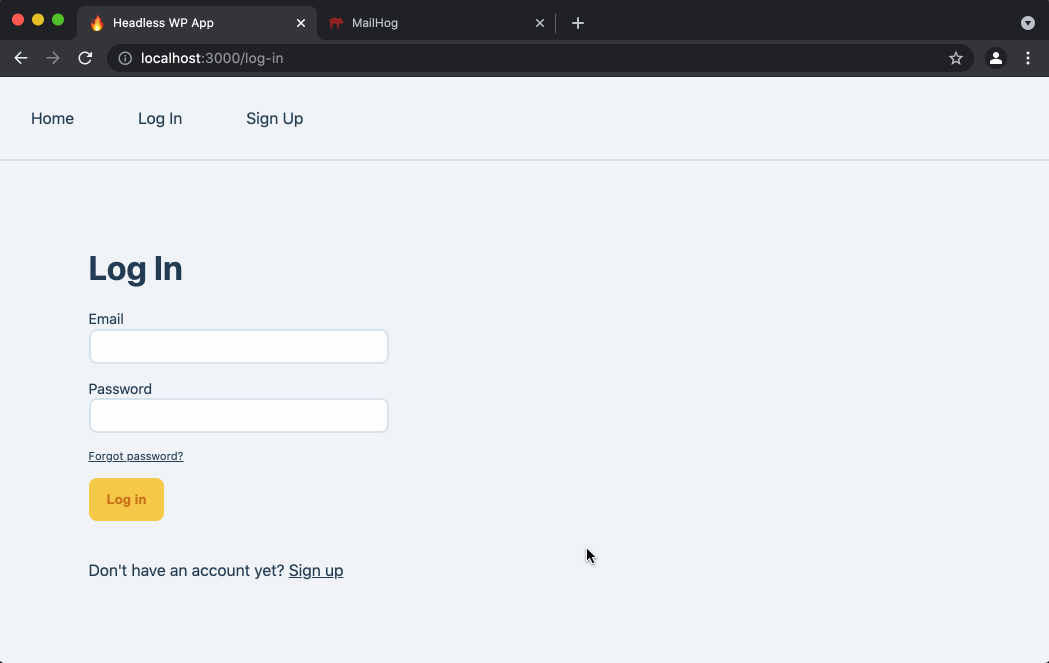Click the forward navigation arrow
The height and width of the screenshot is (663, 1049).
(52, 58)
